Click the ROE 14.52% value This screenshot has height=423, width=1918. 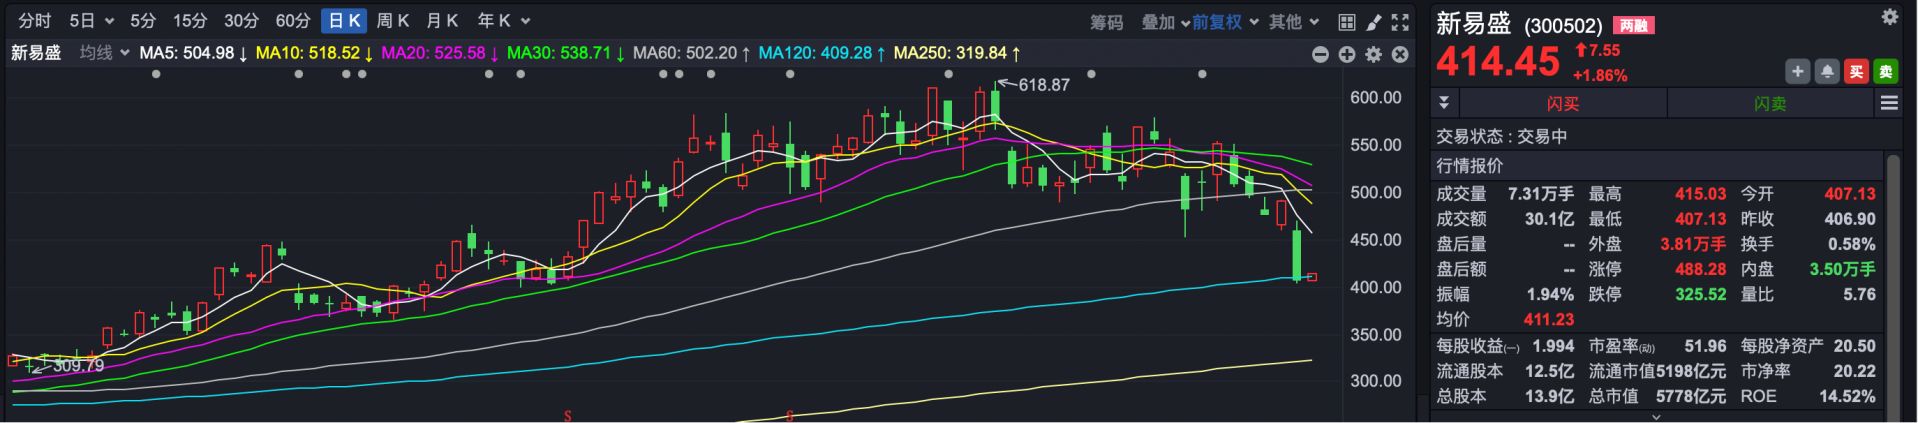(1847, 396)
